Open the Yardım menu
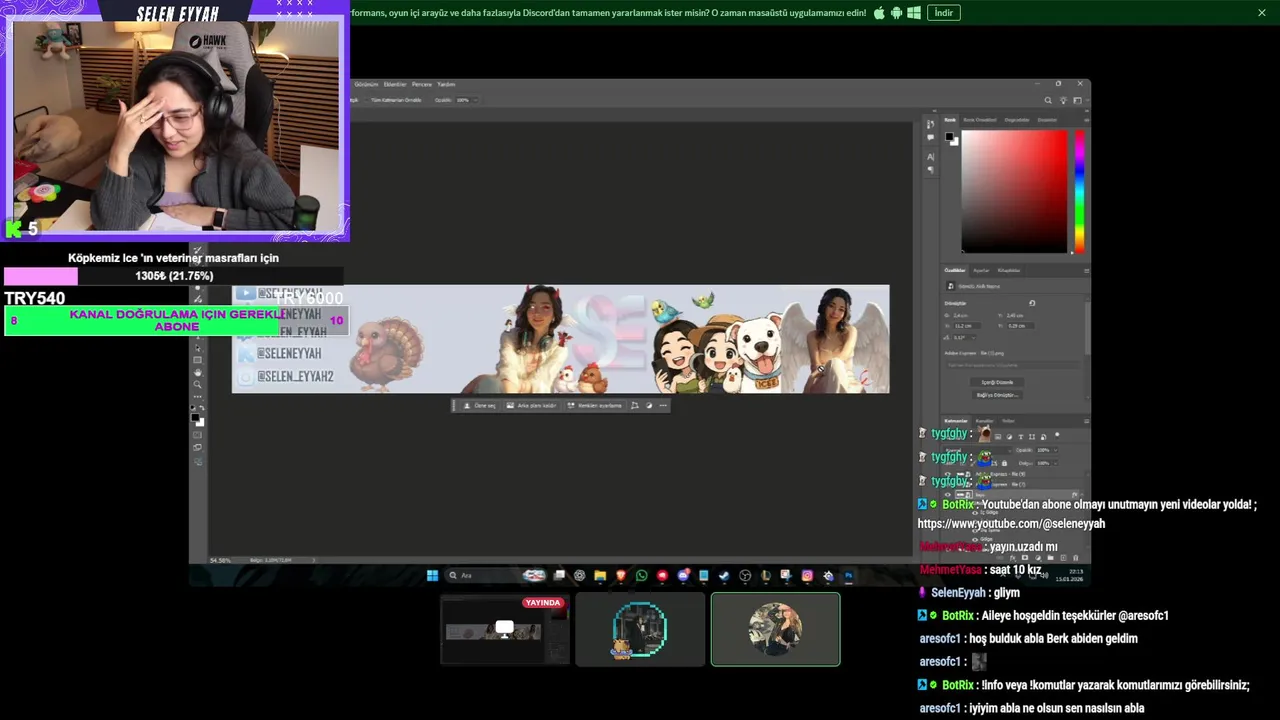 [446, 84]
